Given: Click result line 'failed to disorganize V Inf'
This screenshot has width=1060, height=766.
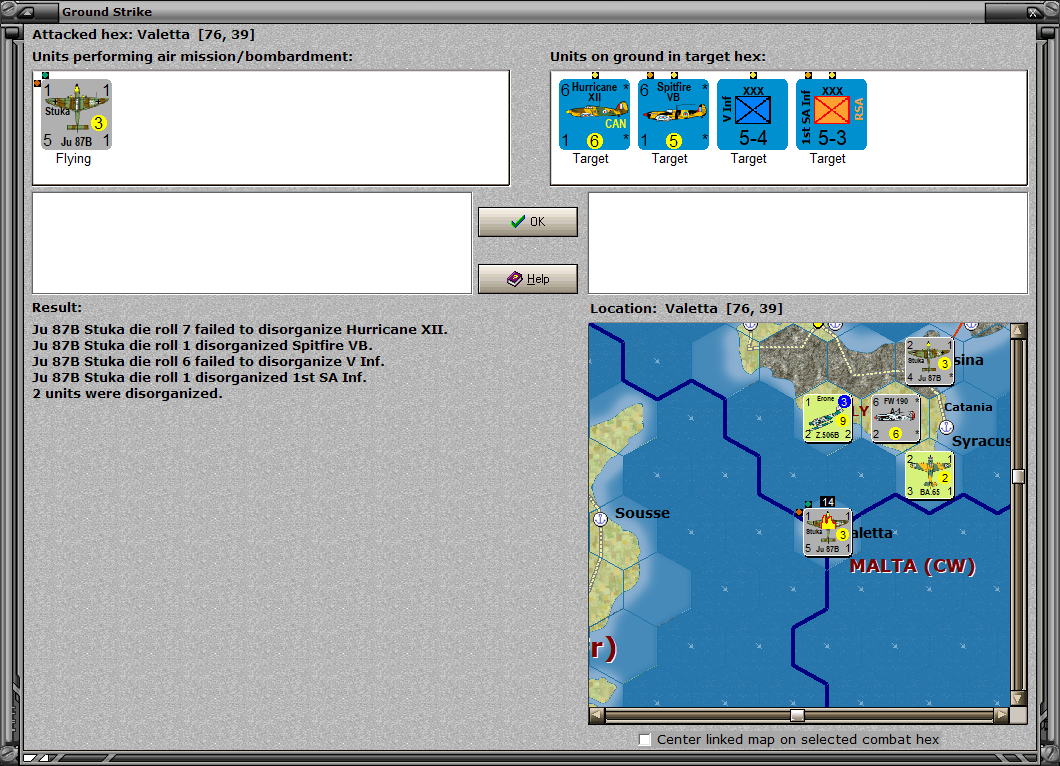Looking at the screenshot, I should click(x=208, y=362).
